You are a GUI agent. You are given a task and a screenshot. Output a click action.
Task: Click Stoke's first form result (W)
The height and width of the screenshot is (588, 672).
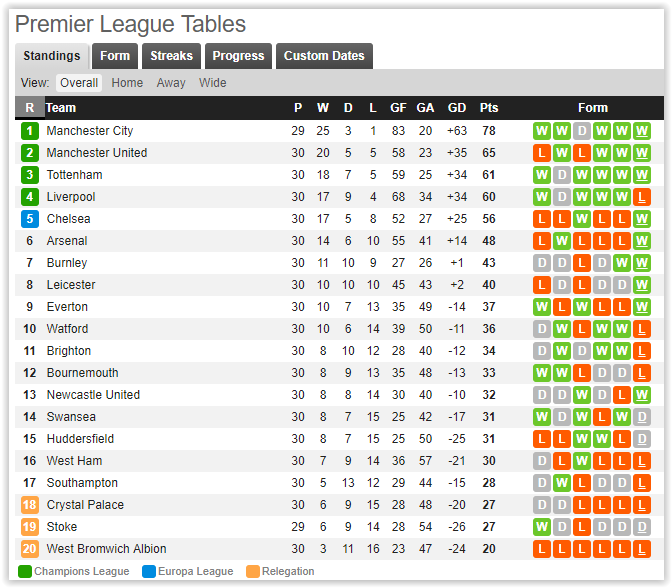[542, 527]
